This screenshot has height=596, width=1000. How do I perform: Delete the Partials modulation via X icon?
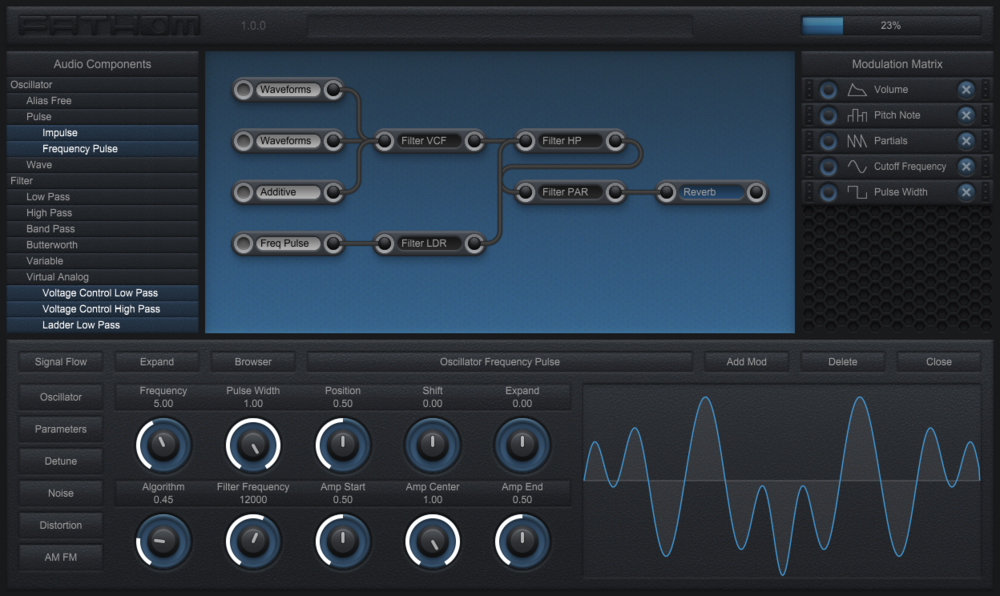(966, 141)
